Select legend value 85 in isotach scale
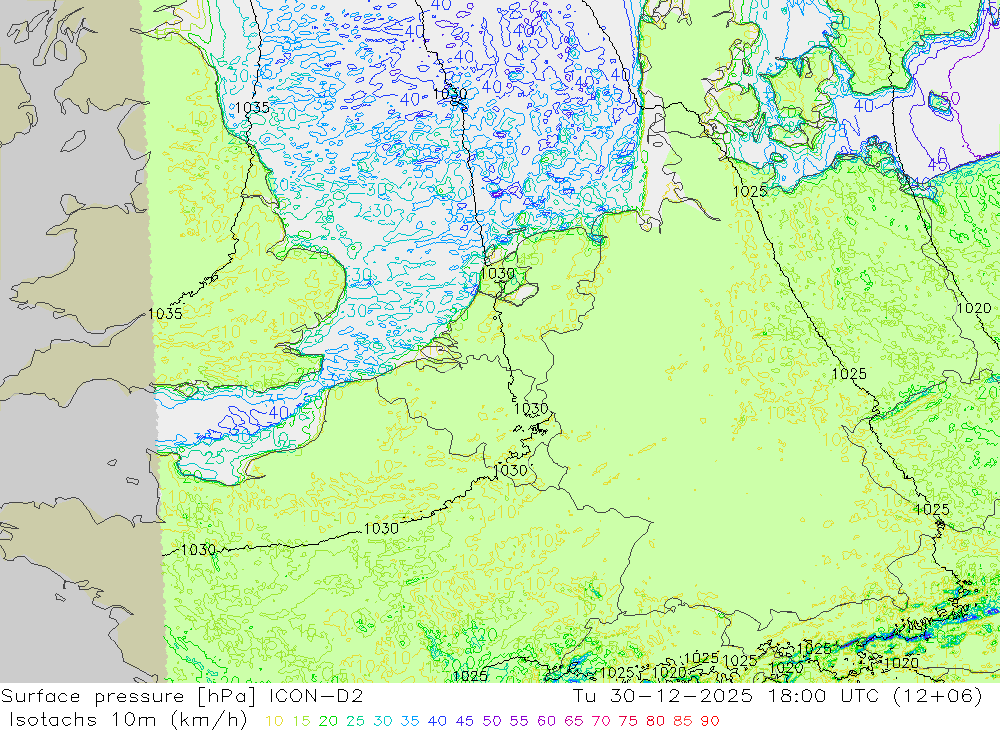The width and height of the screenshot is (1000, 733). (683, 721)
